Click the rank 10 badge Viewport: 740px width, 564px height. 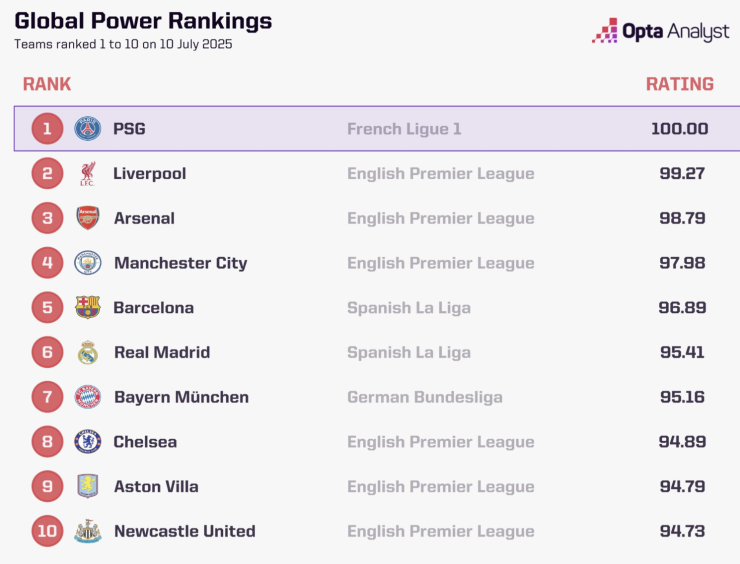(47, 531)
